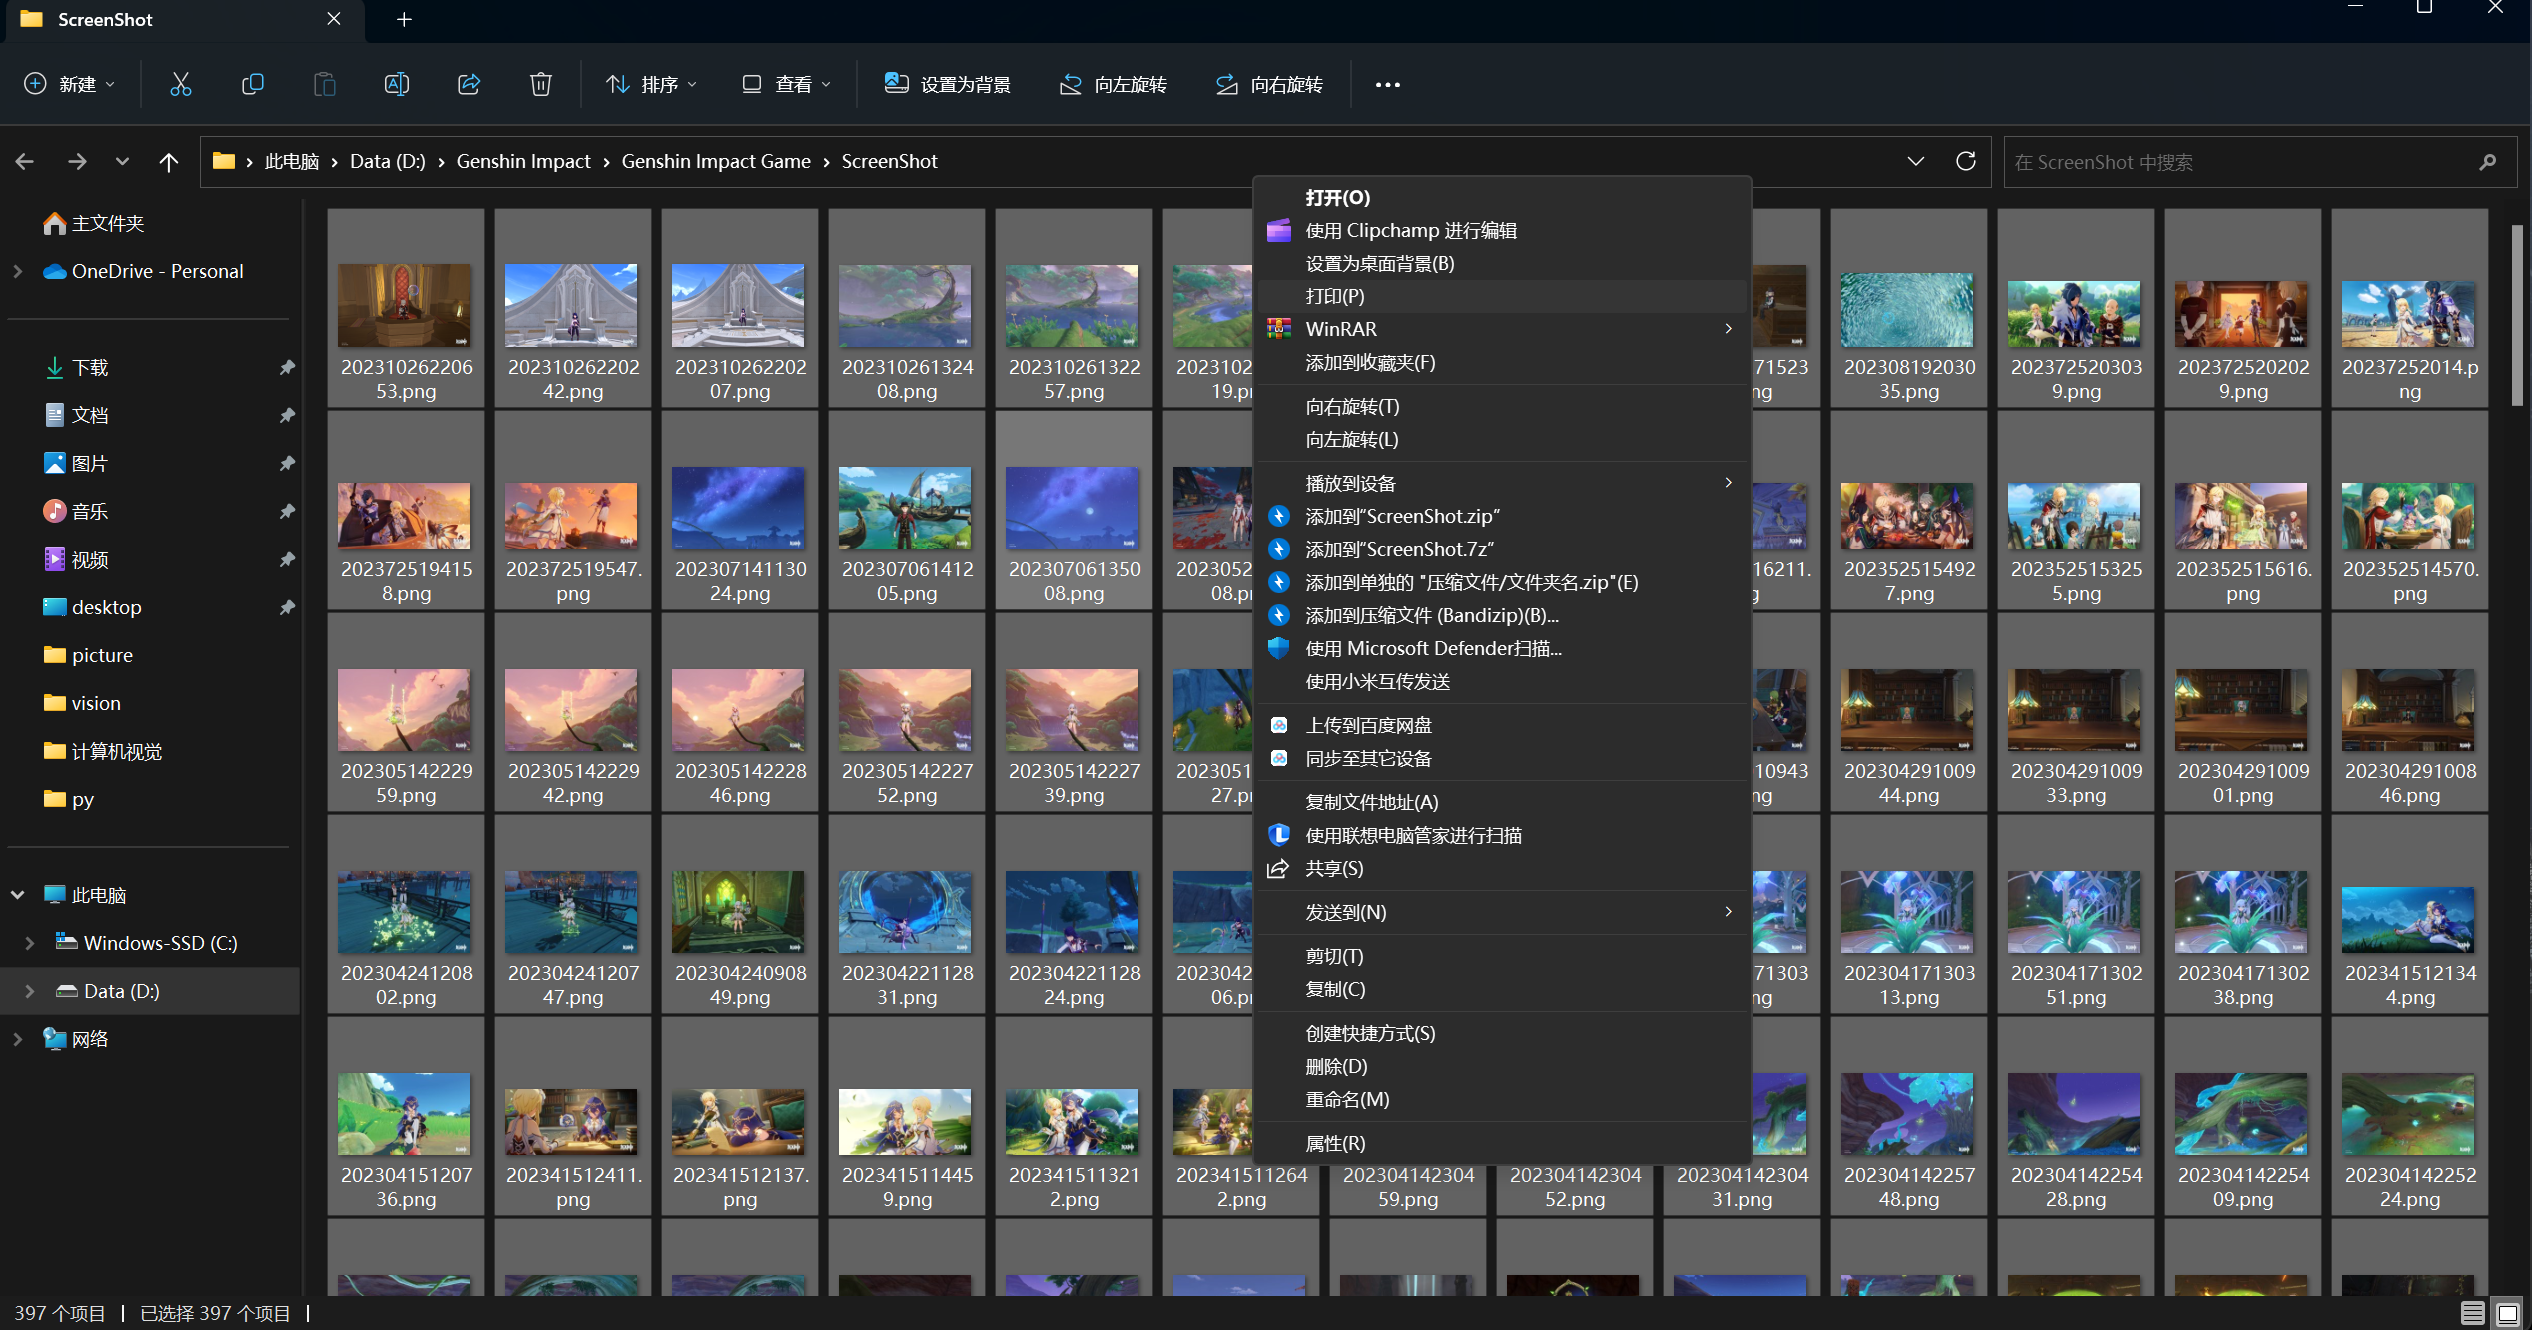The height and width of the screenshot is (1330, 2532).
Task: Select thumbnail 20230414225224.png
Action: pyautogui.click(x=2410, y=1116)
